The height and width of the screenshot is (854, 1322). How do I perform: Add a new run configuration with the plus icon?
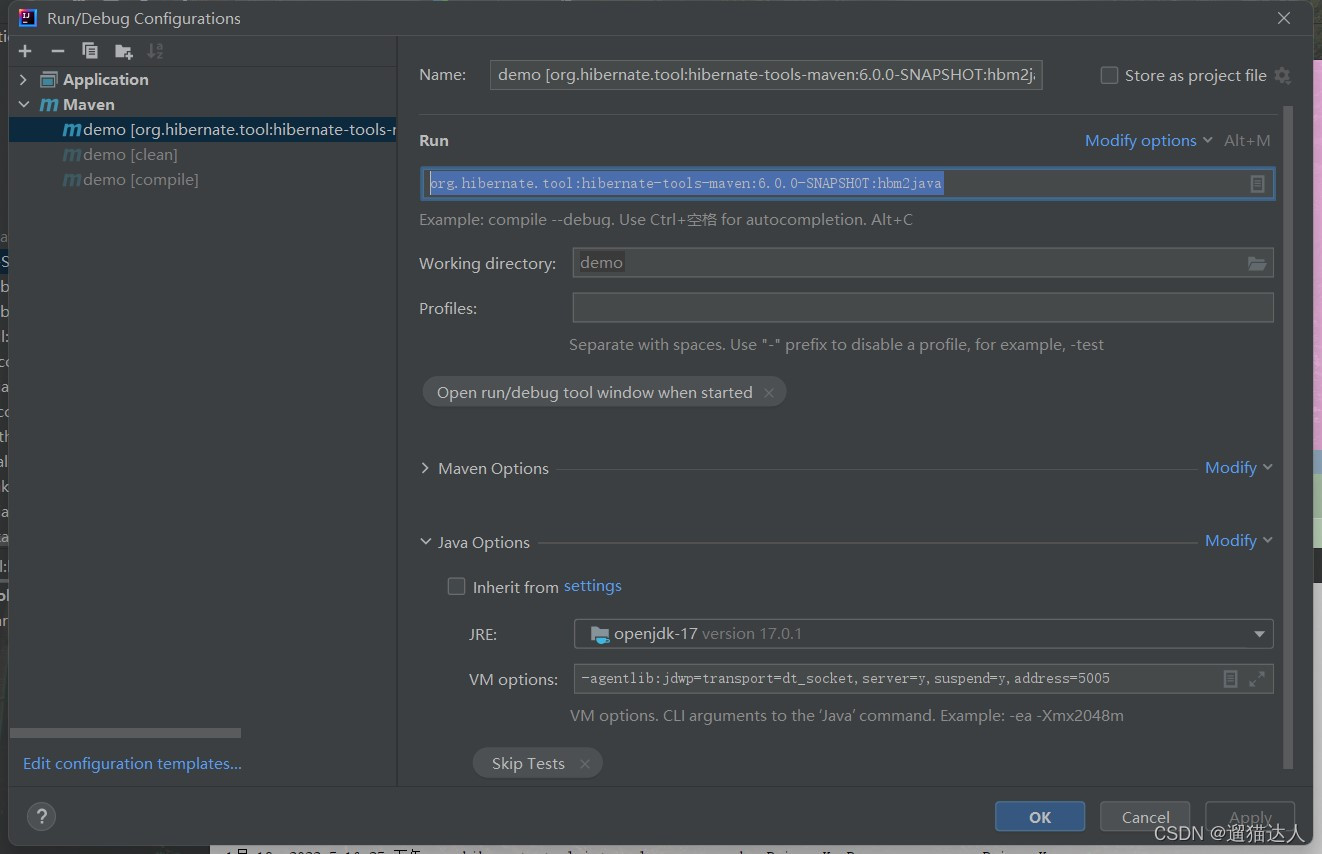[25, 51]
